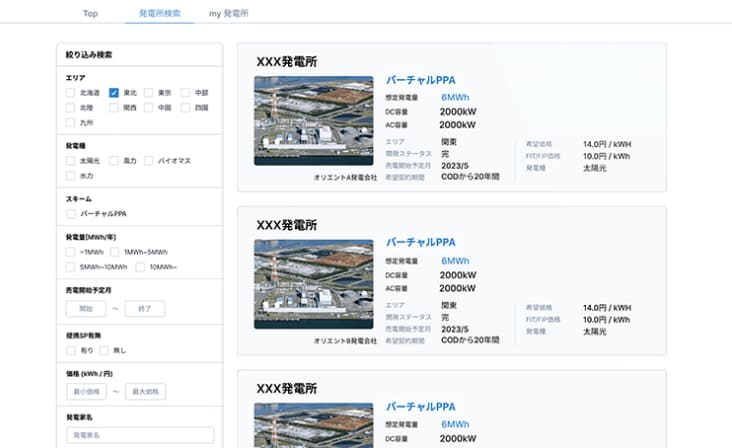The image size is (732, 448).
Task: Click the 発電家名 text input
Action: click(139, 435)
